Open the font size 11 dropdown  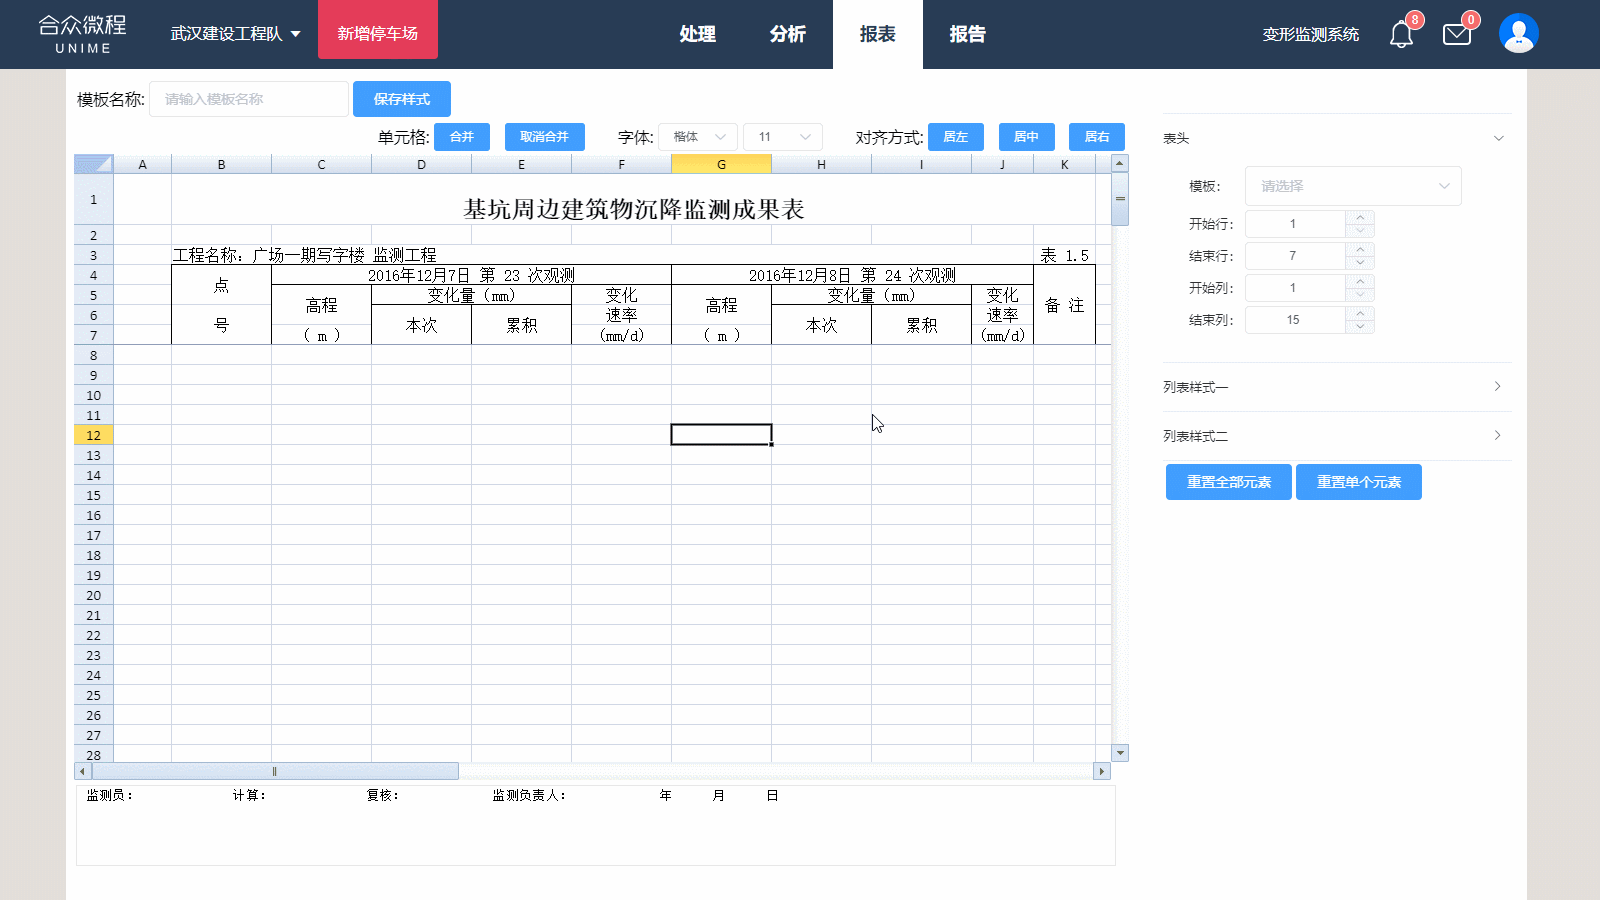coord(783,137)
